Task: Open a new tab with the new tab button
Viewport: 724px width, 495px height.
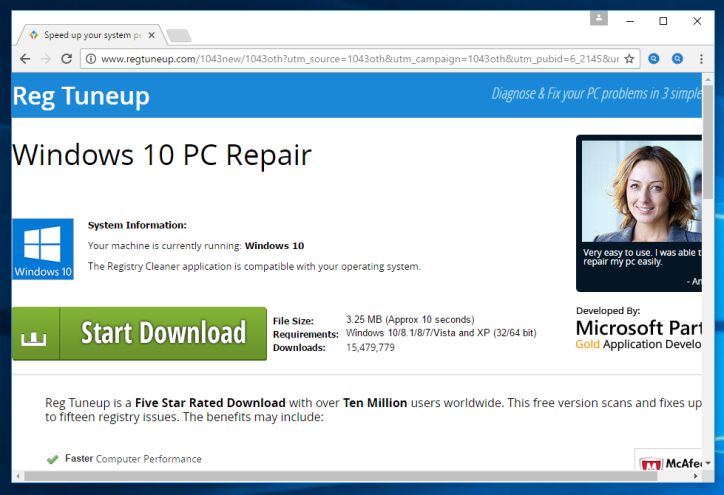Action: tap(179, 36)
